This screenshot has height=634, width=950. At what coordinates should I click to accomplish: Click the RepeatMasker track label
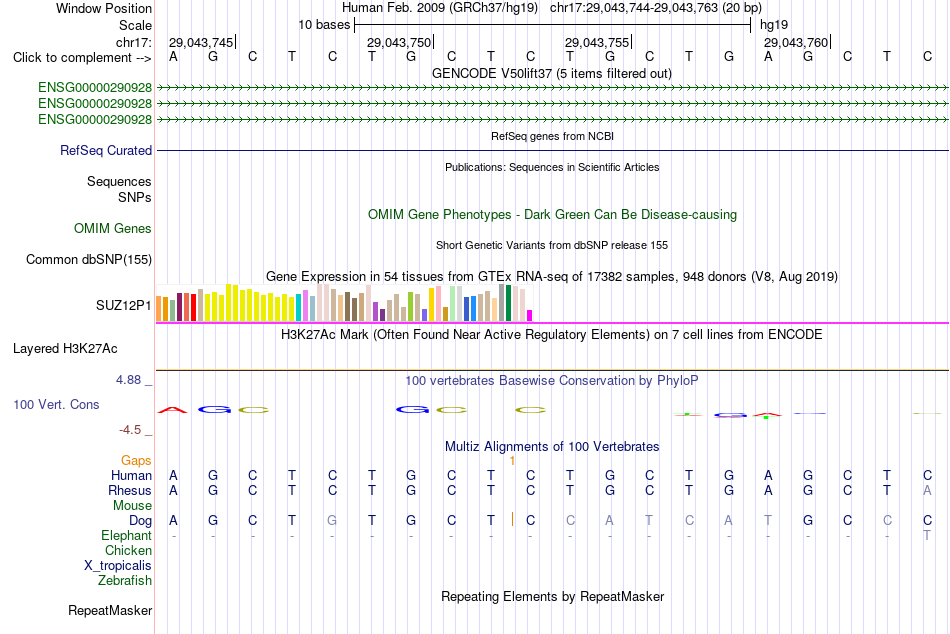110,610
